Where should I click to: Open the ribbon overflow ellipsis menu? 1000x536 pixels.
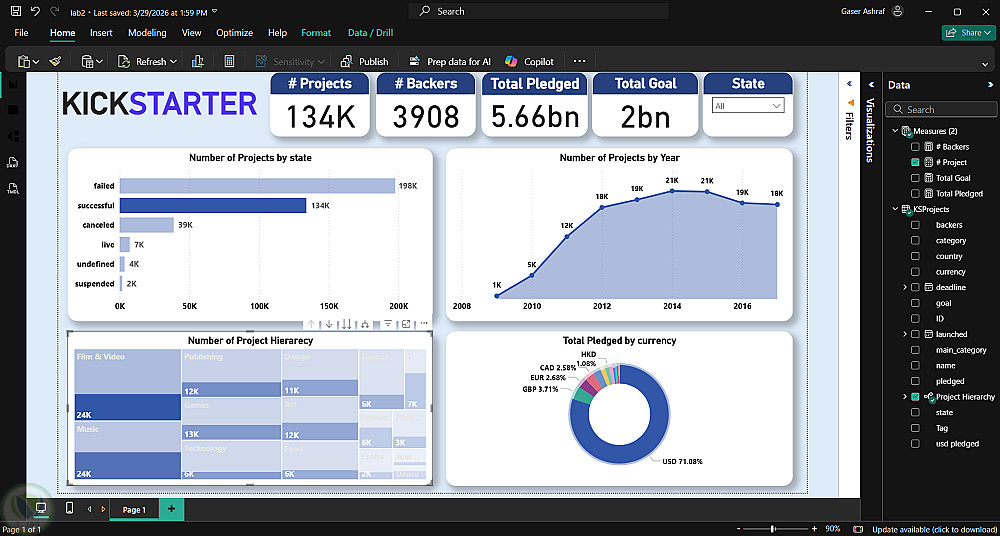[579, 61]
